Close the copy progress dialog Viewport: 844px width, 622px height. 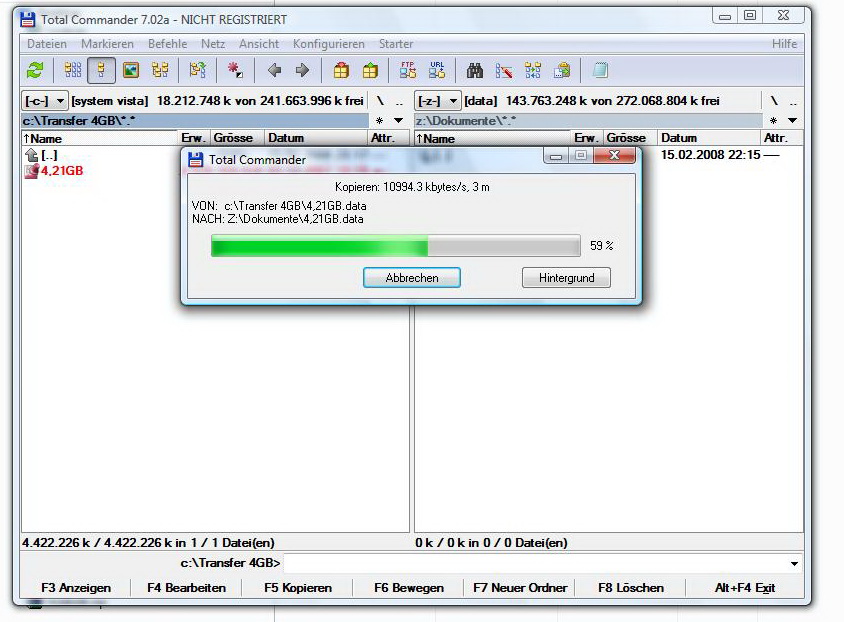(614, 156)
